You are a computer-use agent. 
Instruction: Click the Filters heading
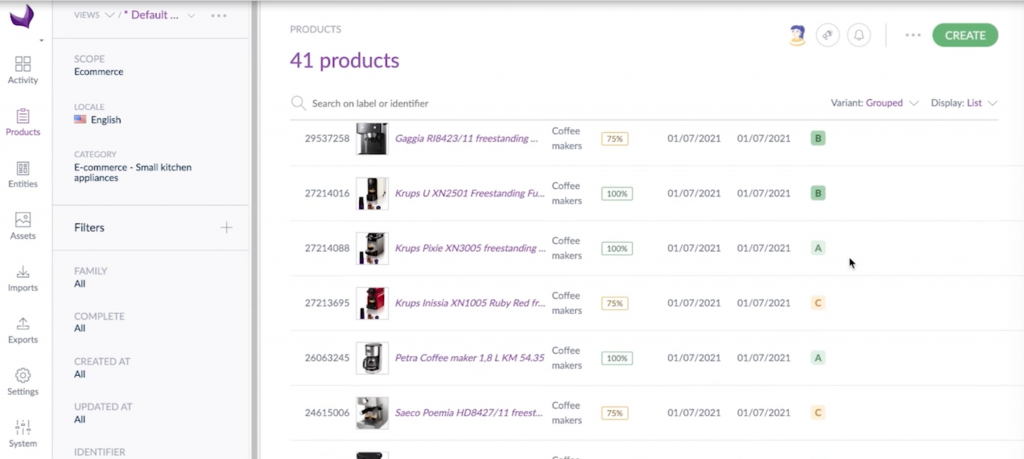[x=89, y=227]
